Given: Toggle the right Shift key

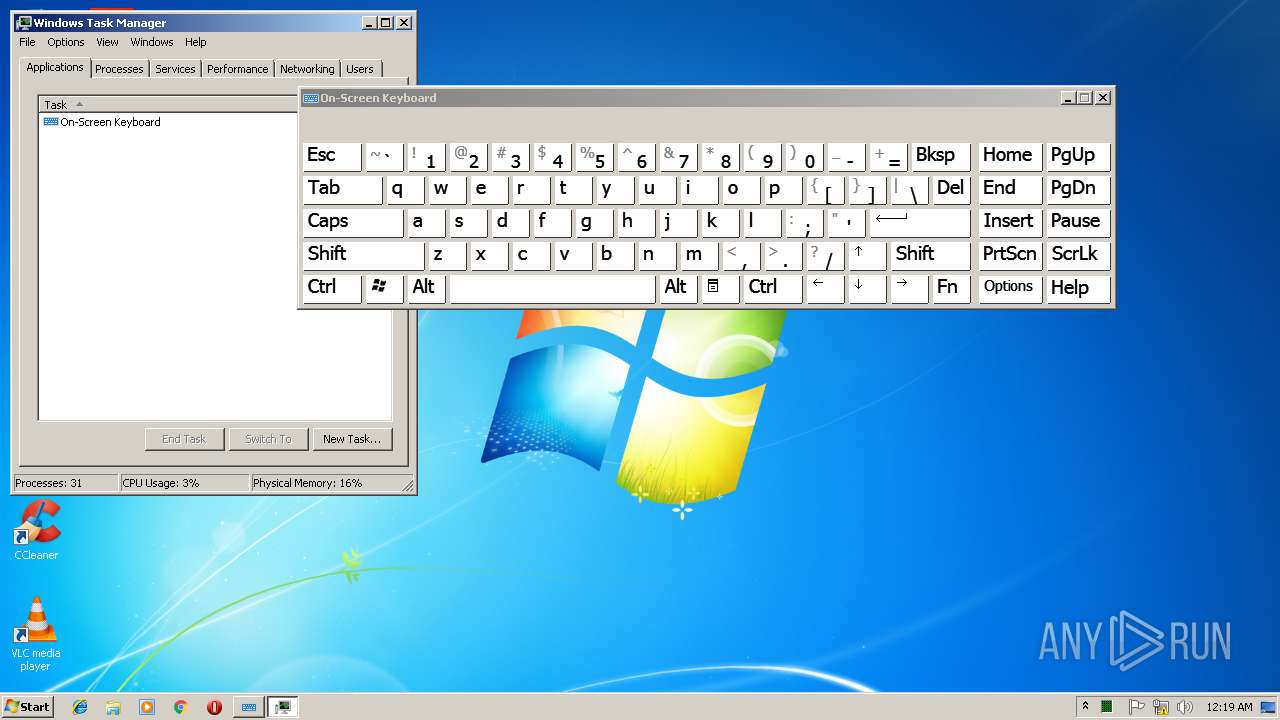Looking at the screenshot, I should (x=930, y=255).
